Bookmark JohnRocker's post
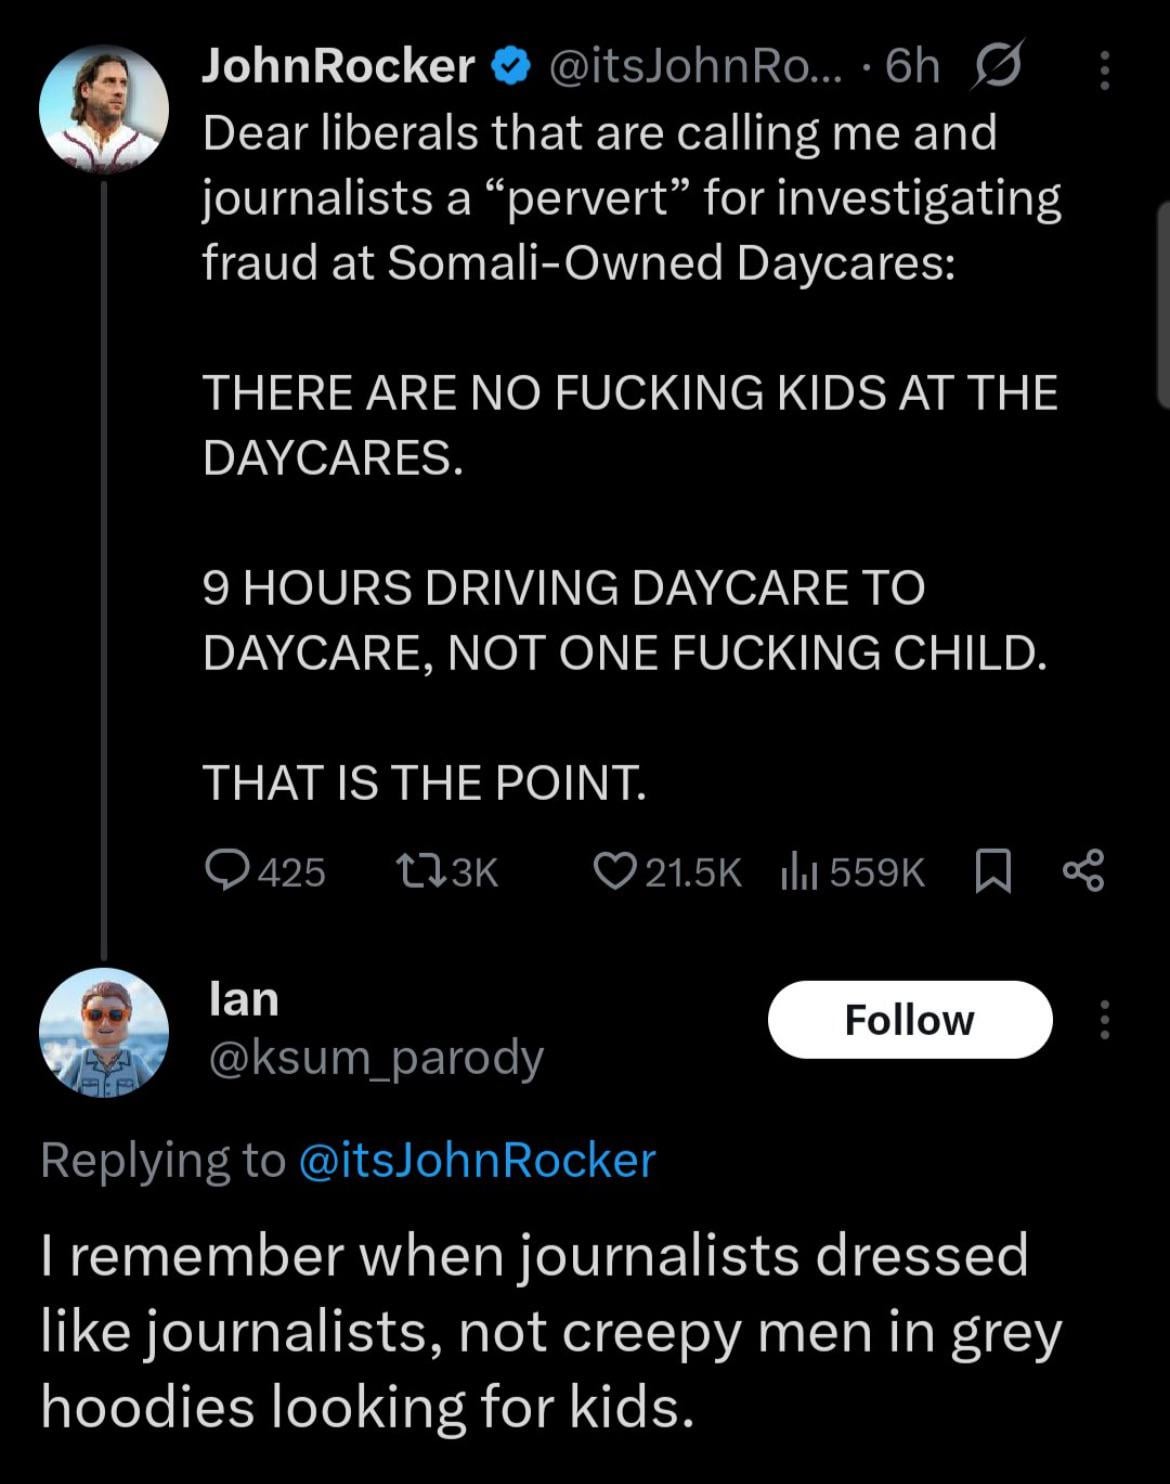 (x=992, y=872)
